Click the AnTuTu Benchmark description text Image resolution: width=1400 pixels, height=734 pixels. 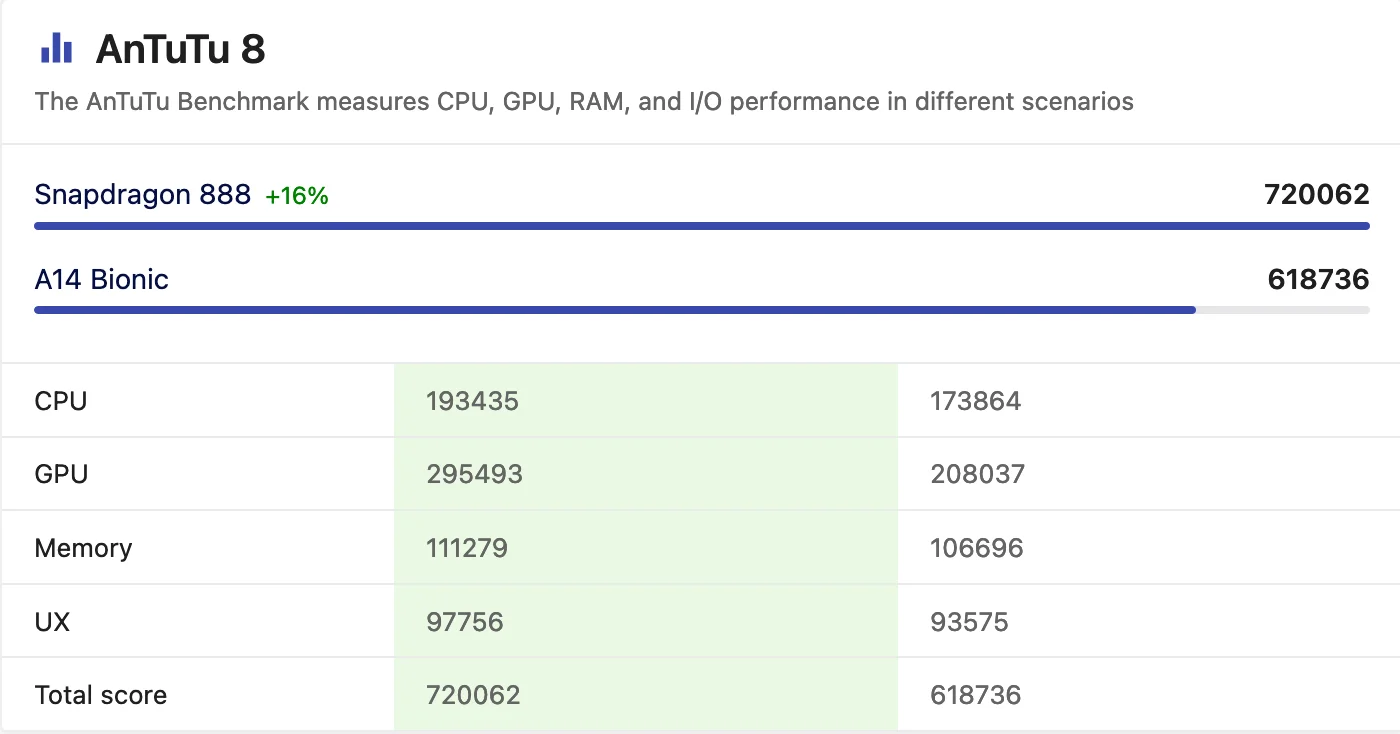(584, 101)
